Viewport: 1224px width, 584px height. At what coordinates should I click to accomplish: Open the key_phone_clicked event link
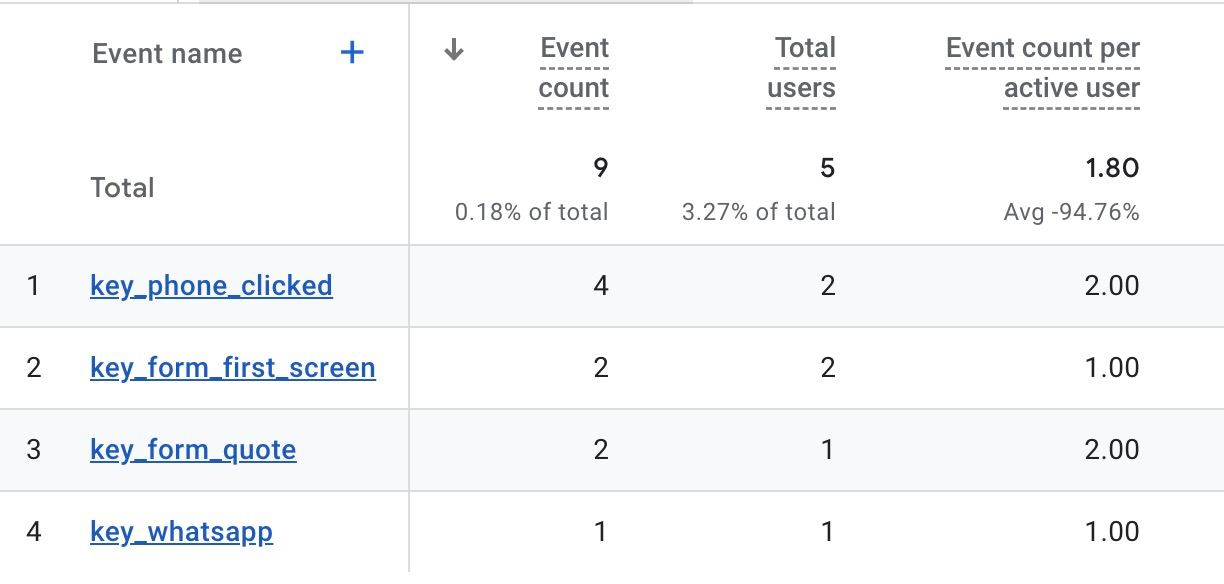pos(211,286)
